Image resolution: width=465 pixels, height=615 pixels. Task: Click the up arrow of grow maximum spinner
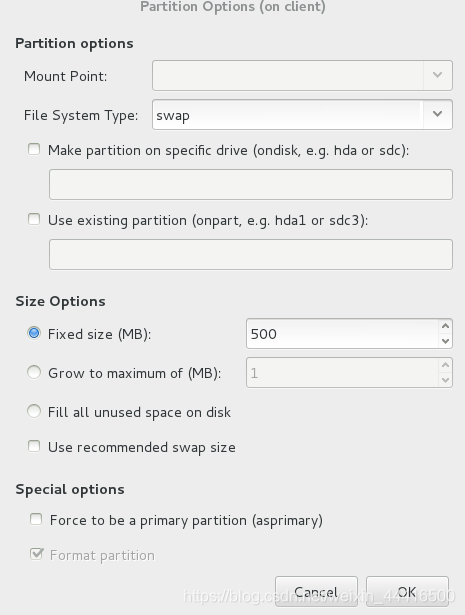coord(445,365)
